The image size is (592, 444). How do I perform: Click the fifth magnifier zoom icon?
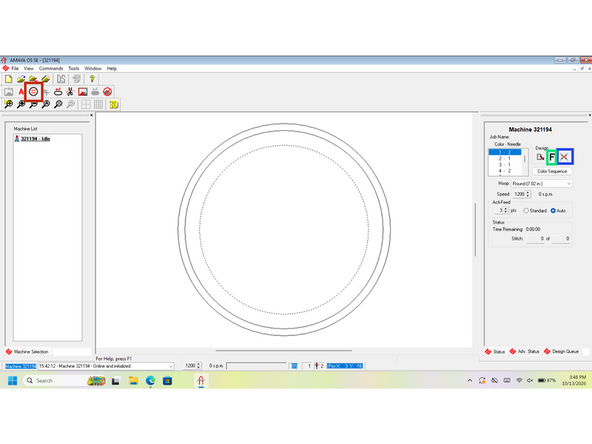pos(58,104)
